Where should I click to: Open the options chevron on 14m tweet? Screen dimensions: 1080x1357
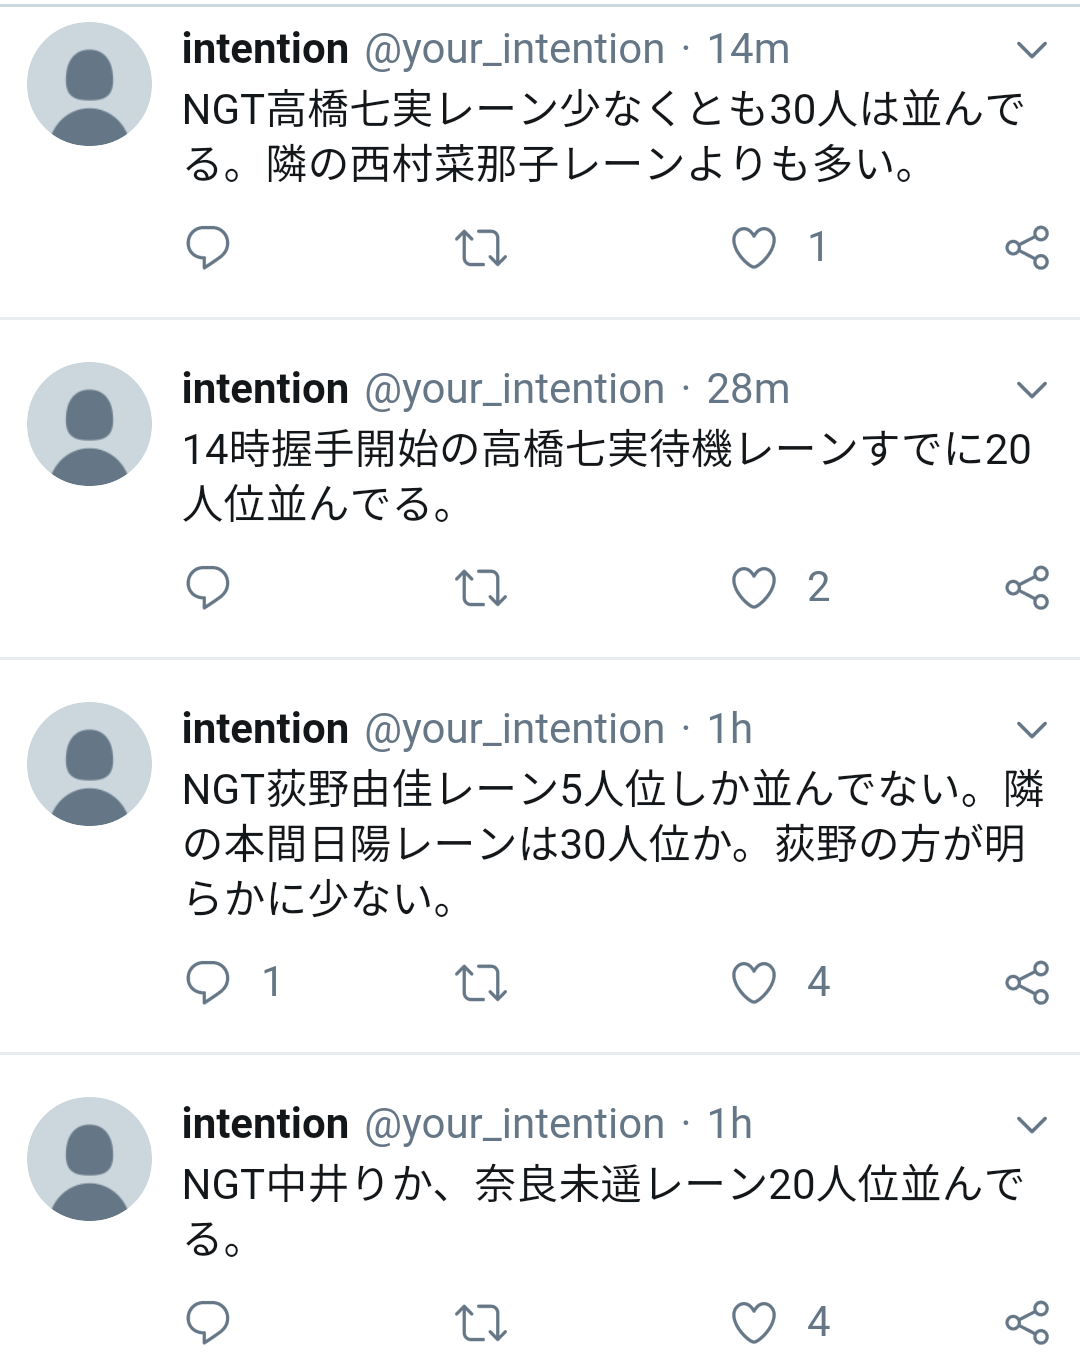coord(1031,49)
